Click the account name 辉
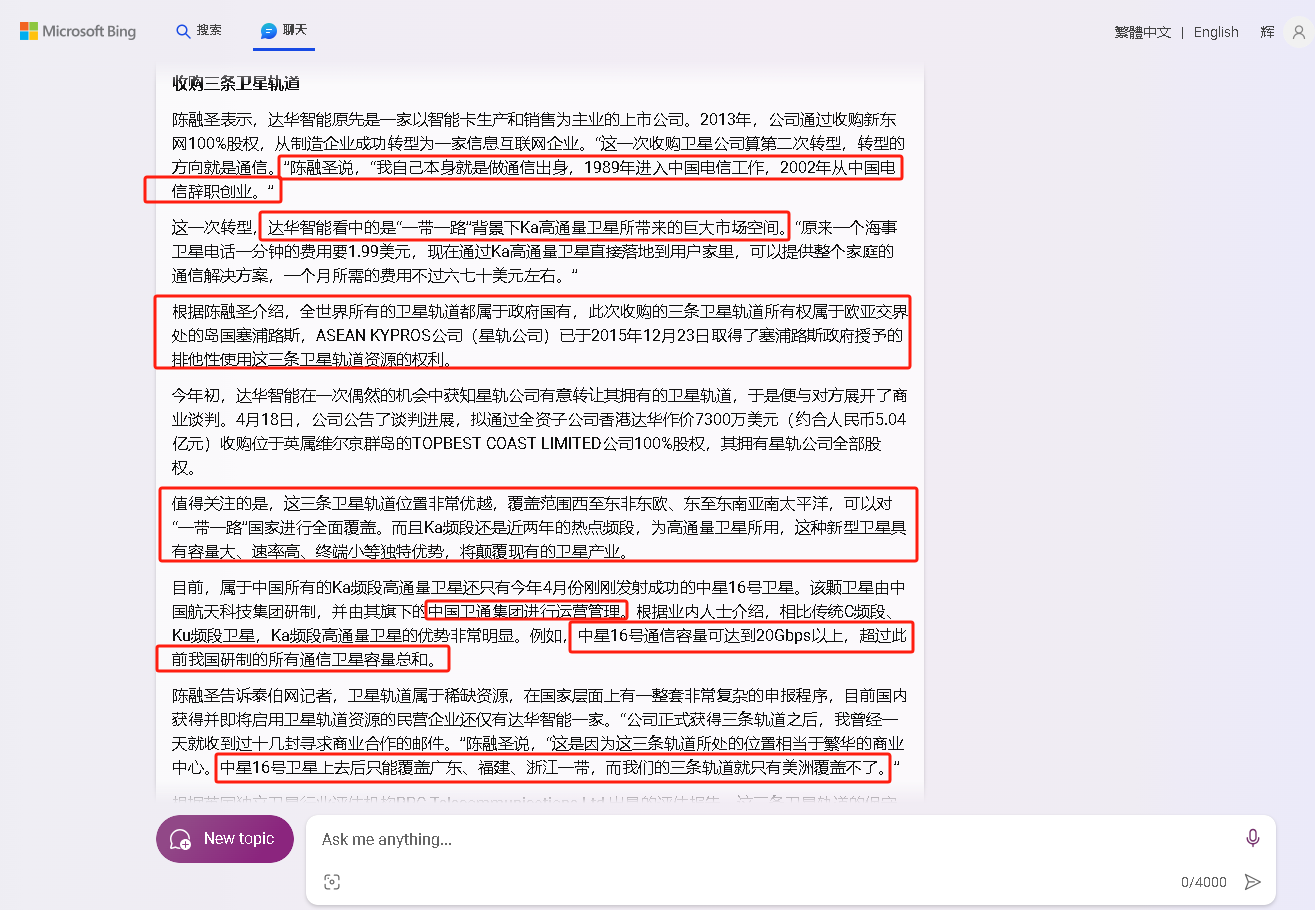This screenshot has height=910, width=1315. (1267, 32)
